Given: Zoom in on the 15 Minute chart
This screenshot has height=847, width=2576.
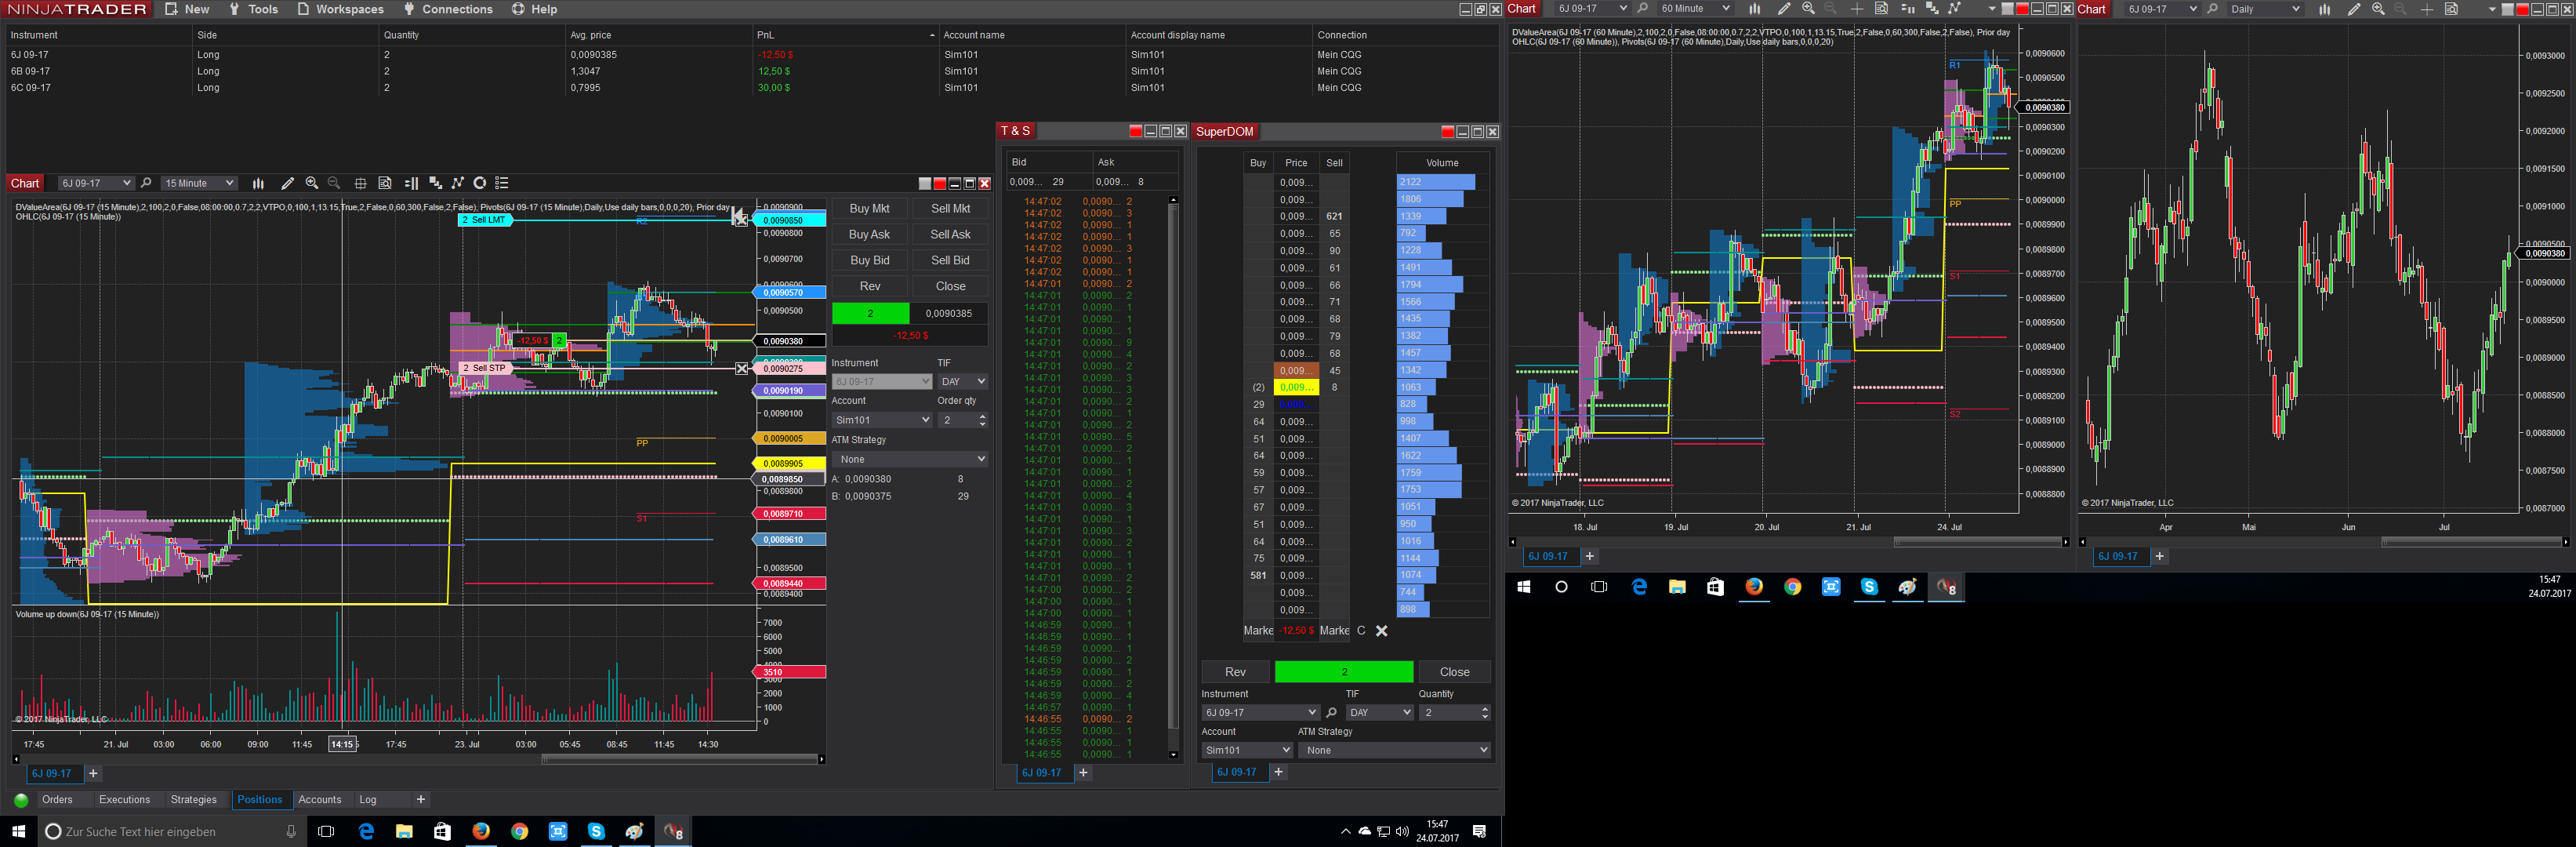Looking at the screenshot, I should [x=312, y=183].
